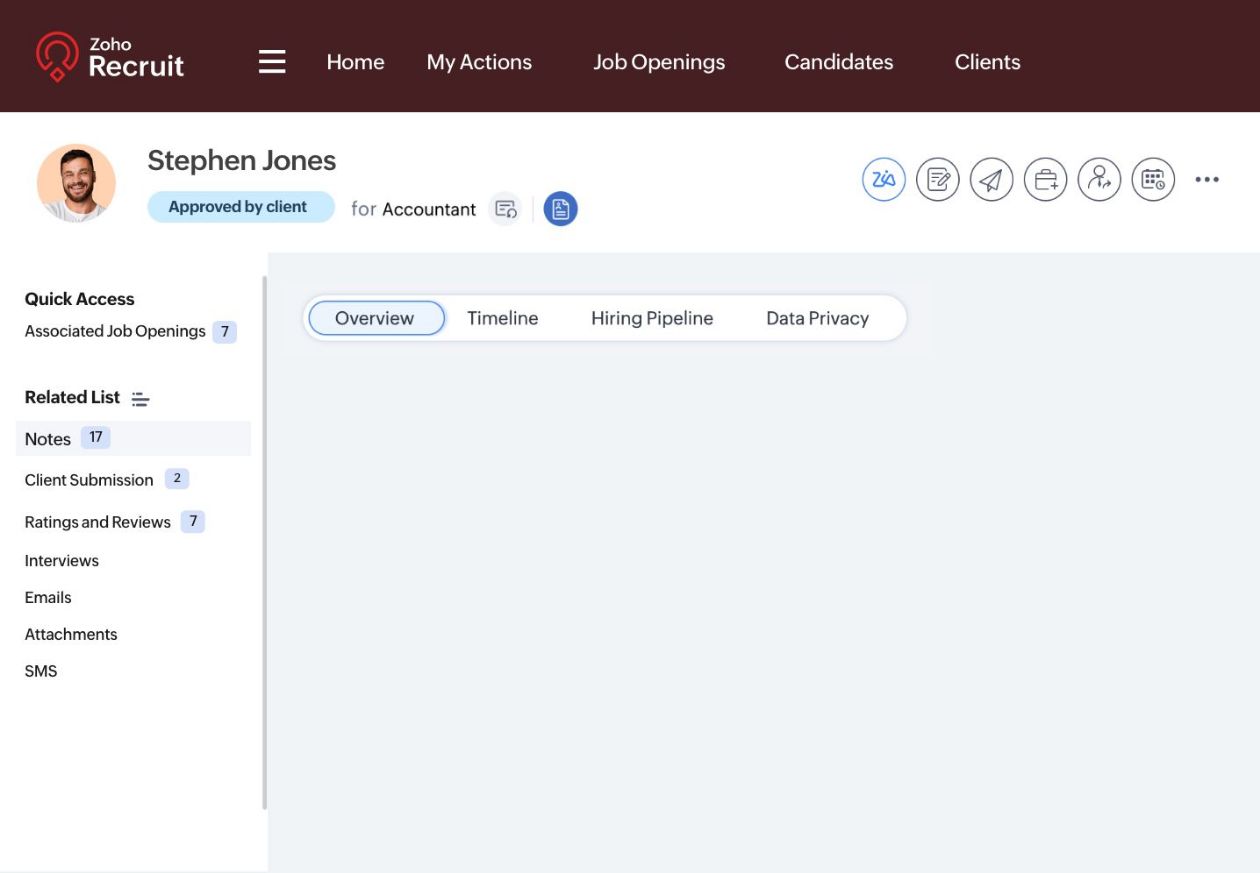
Task: Open the three-dot more actions menu
Action: 1207,180
